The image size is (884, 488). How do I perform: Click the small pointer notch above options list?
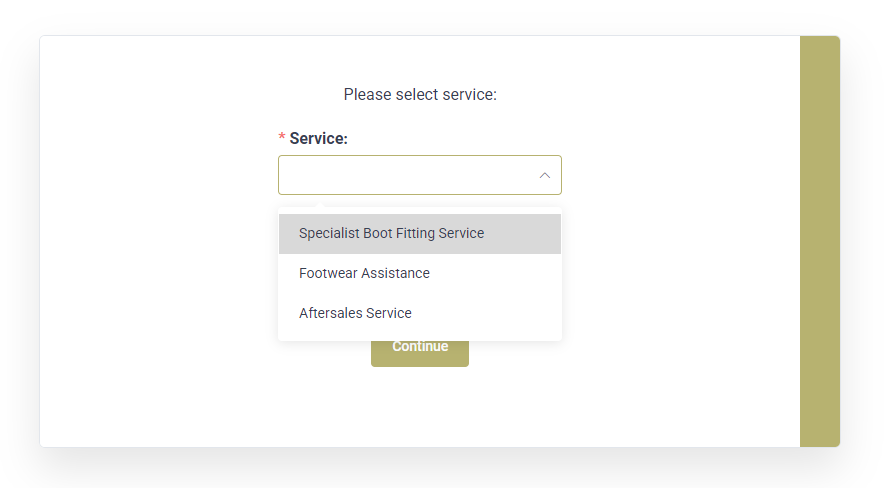click(320, 205)
